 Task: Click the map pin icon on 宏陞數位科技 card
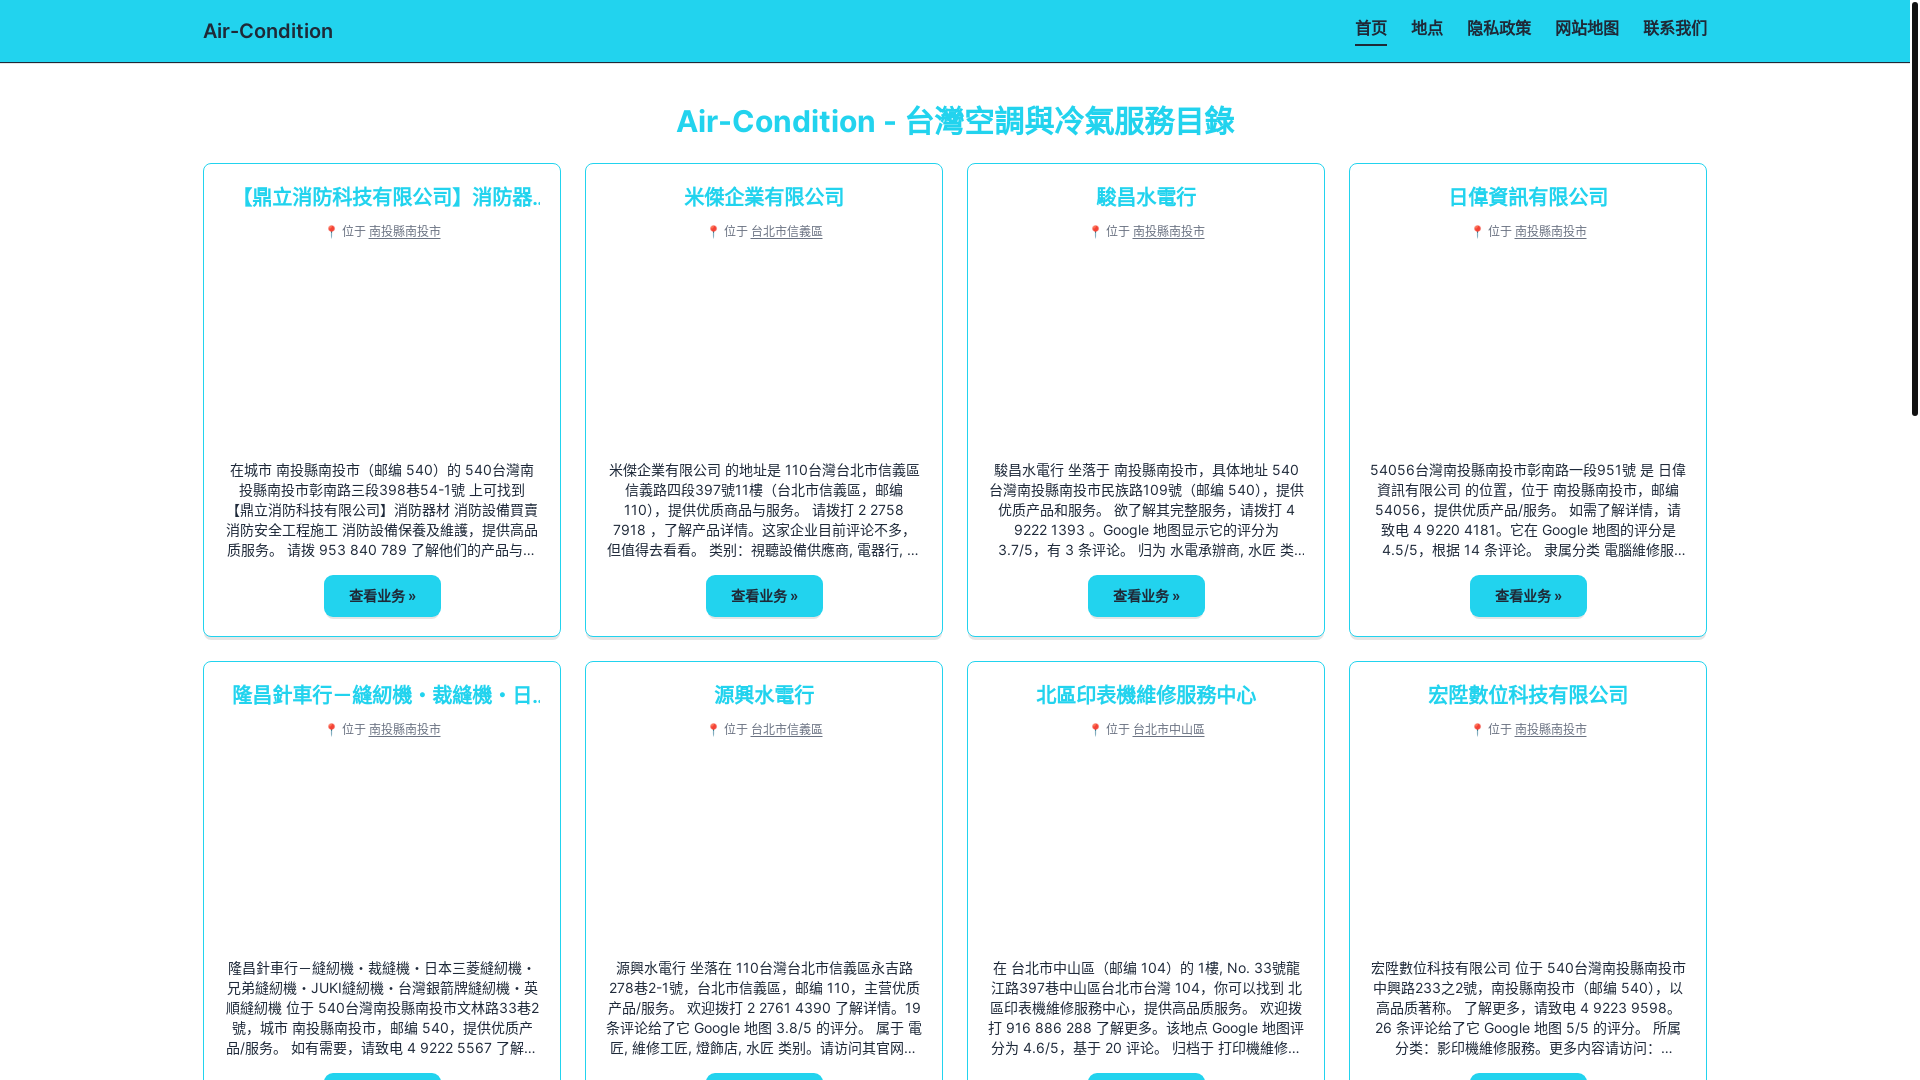pyautogui.click(x=1477, y=729)
